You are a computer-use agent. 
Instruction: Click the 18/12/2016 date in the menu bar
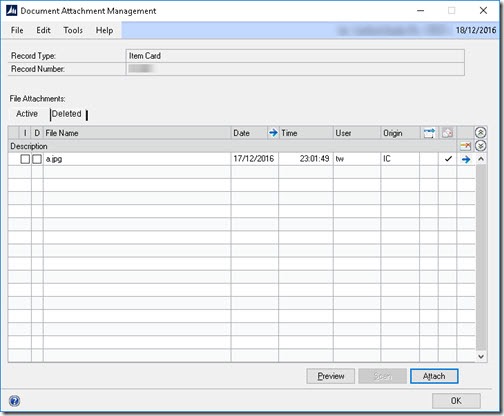point(476,30)
